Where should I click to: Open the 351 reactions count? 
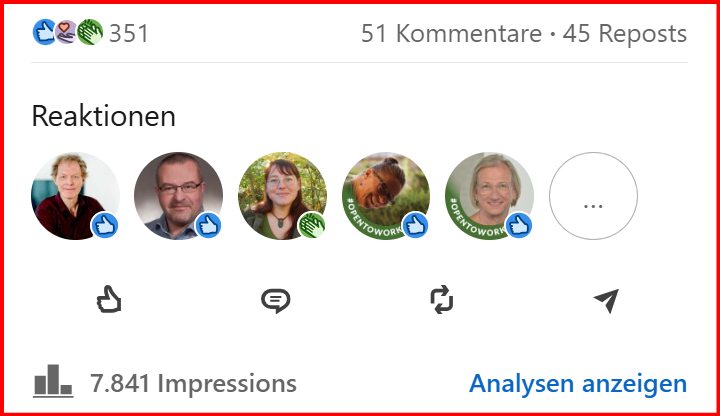click(x=129, y=34)
